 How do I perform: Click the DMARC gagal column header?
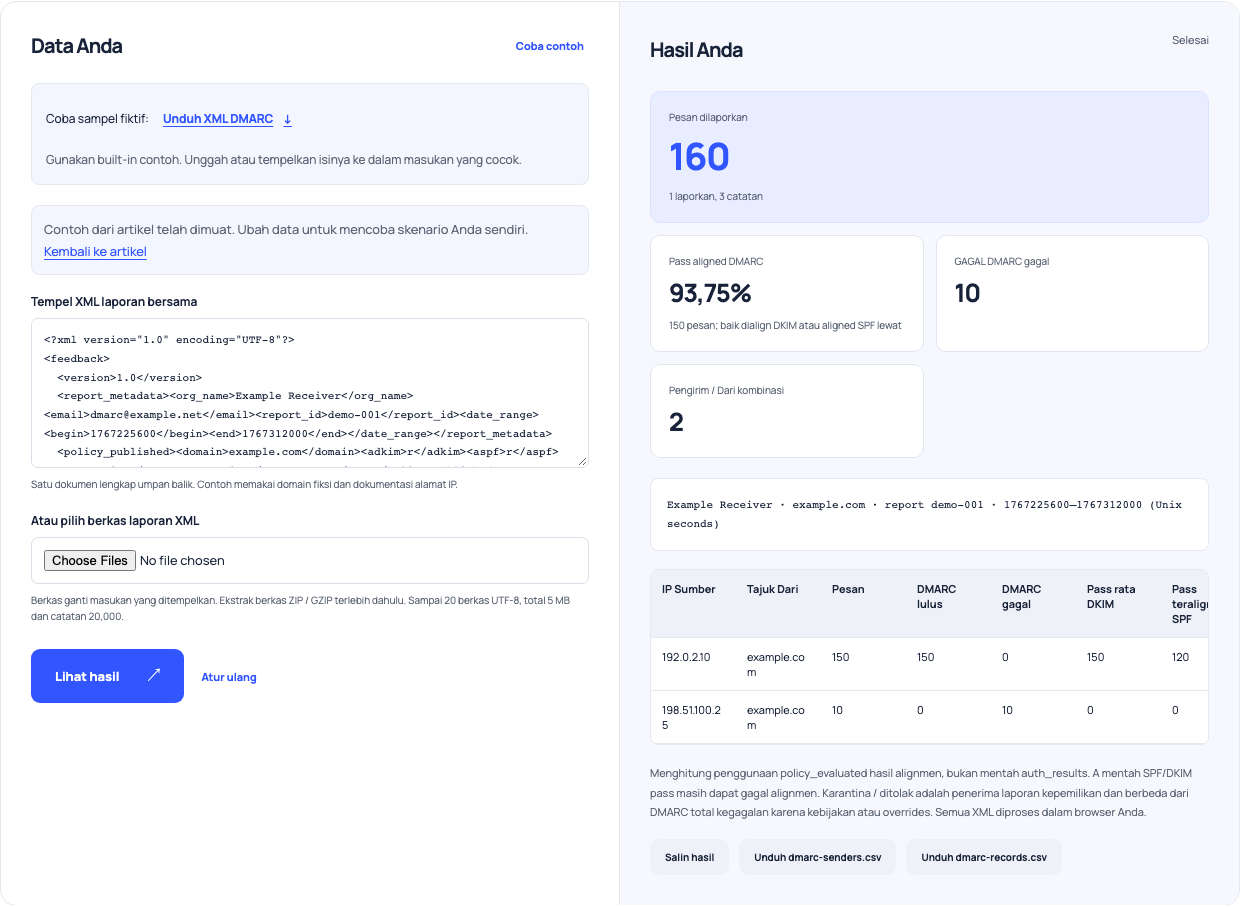coord(1022,597)
